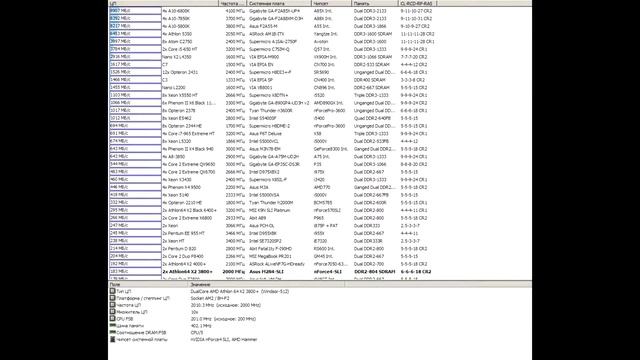Sort by the Системная плата column header

click(x=279, y=3)
